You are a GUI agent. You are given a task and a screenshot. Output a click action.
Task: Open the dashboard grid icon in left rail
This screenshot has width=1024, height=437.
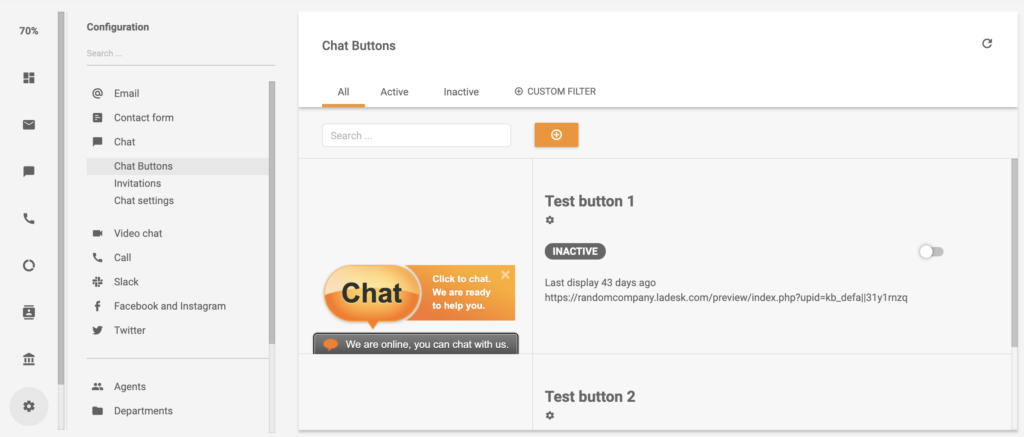(x=29, y=78)
